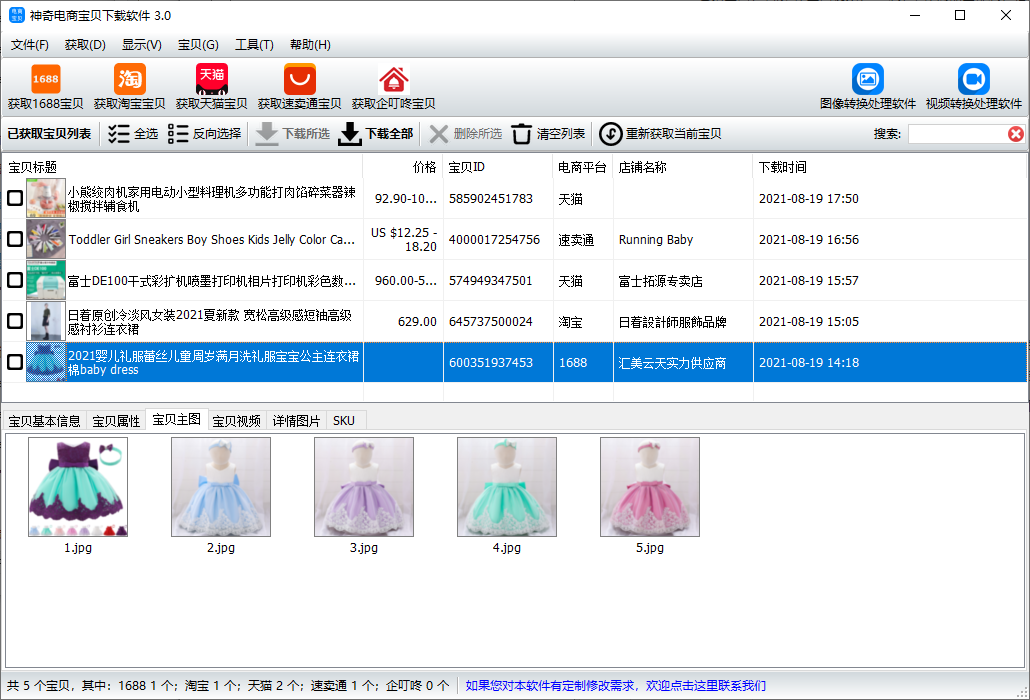Click the status bar item count summary
This screenshot has height=700, width=1030.
pos(228,686)
